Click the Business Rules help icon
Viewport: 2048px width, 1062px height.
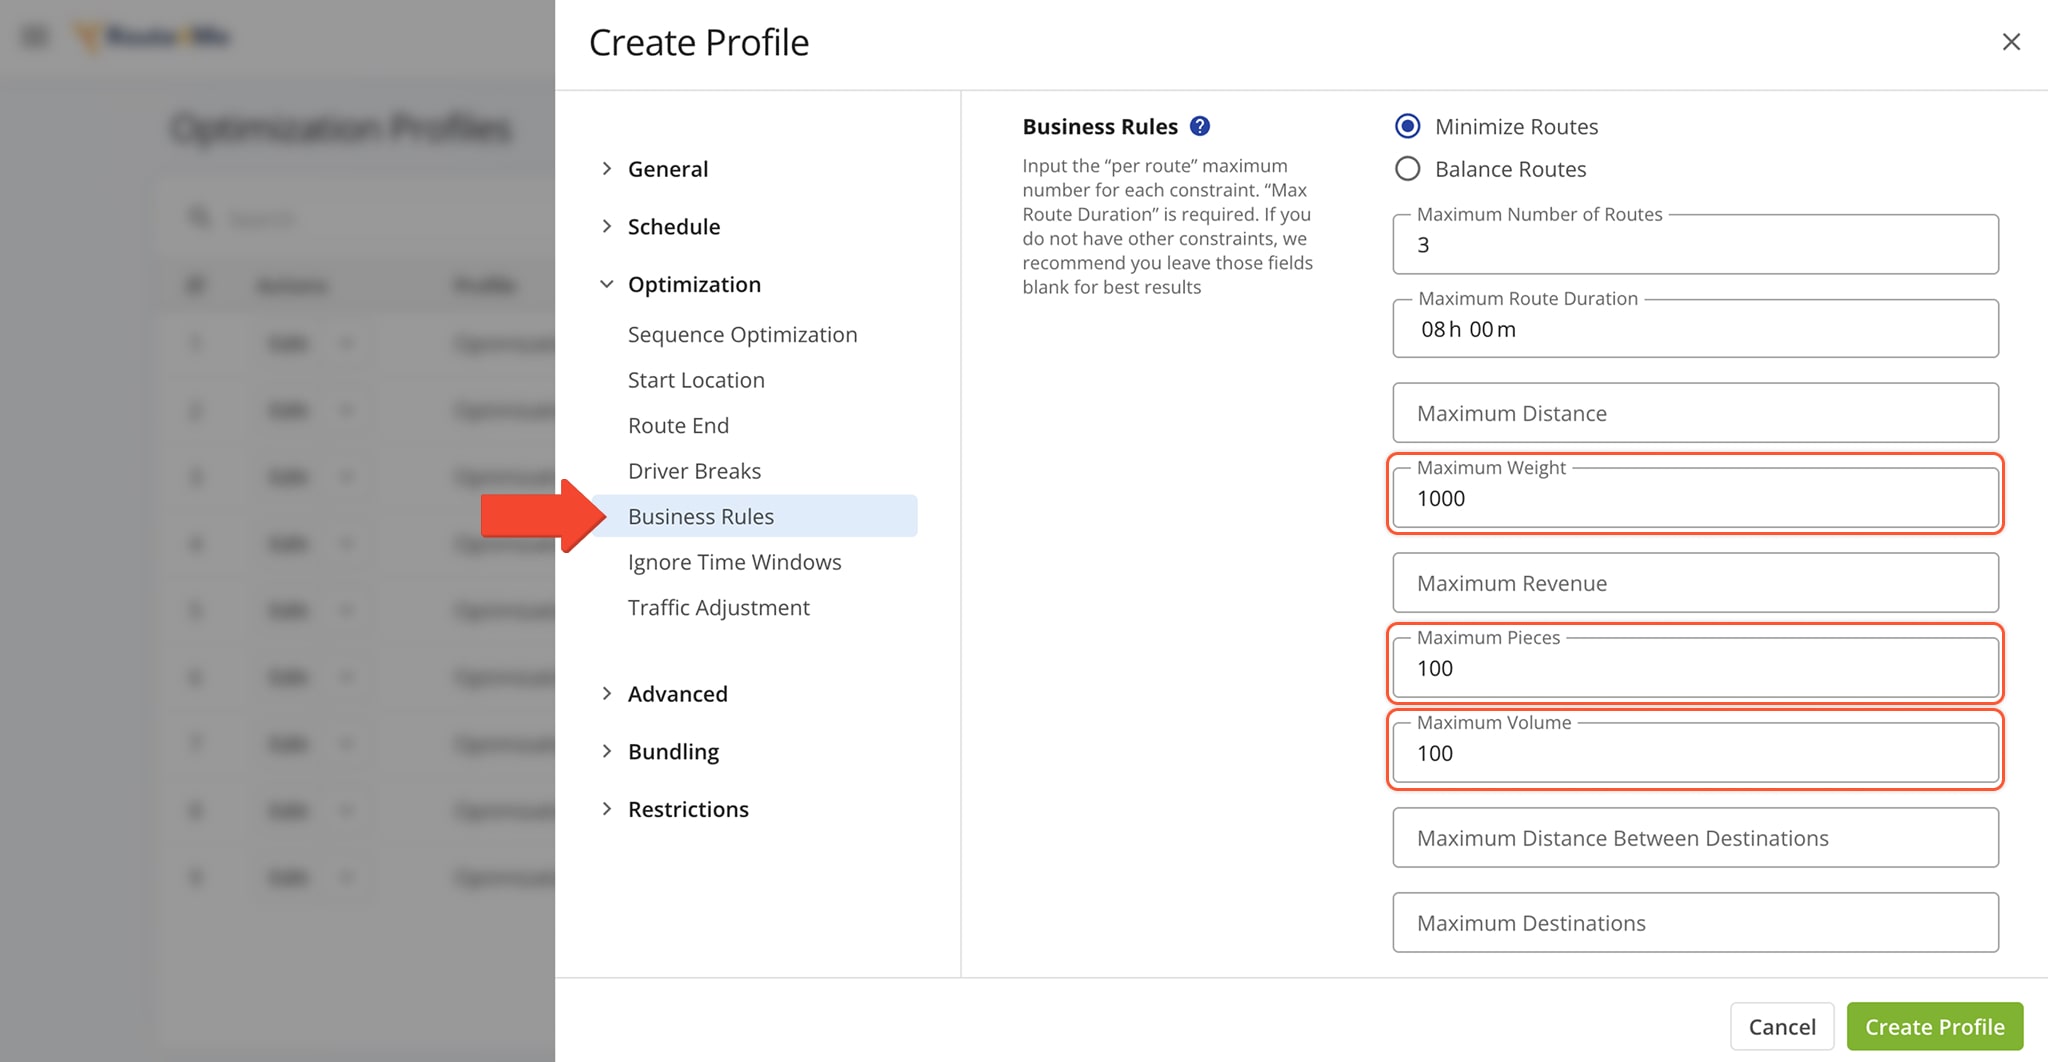point(1200,126)
